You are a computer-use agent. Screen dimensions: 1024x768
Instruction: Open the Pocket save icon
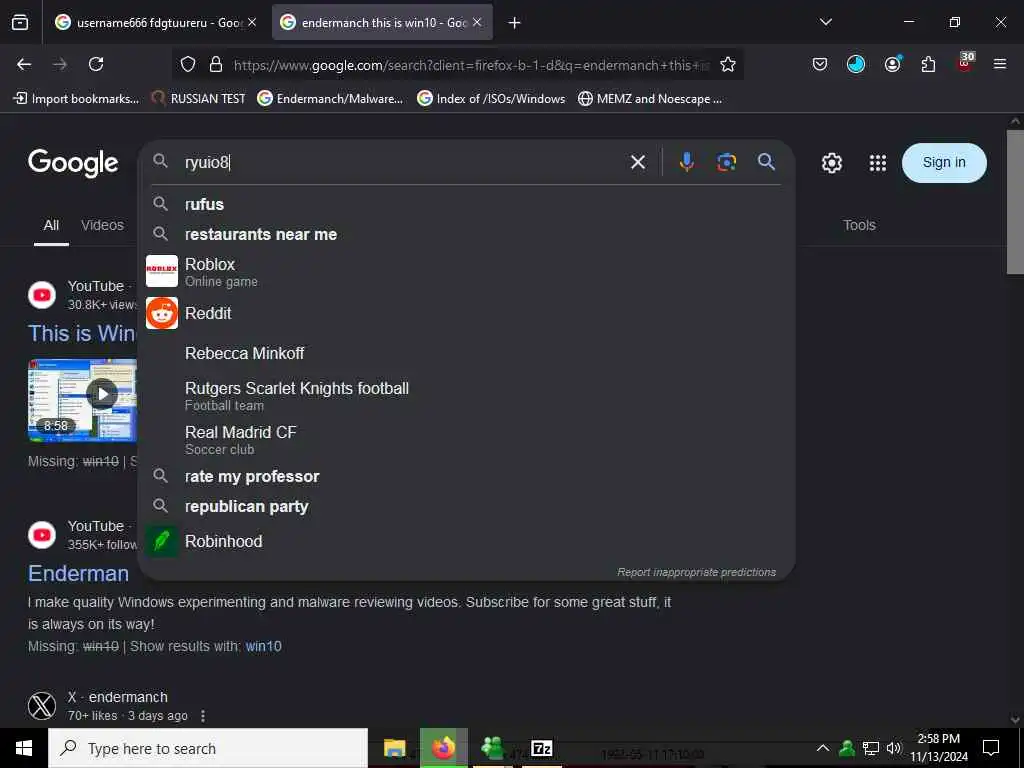pos(820,64)
